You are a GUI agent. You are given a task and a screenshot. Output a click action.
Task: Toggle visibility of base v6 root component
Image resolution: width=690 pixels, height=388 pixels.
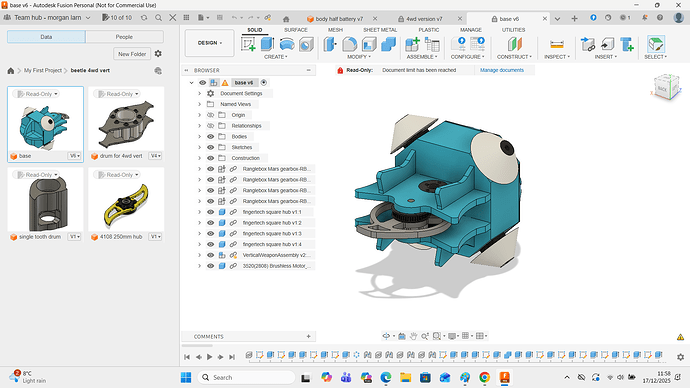pyautogui.click(x=202, y=83)
